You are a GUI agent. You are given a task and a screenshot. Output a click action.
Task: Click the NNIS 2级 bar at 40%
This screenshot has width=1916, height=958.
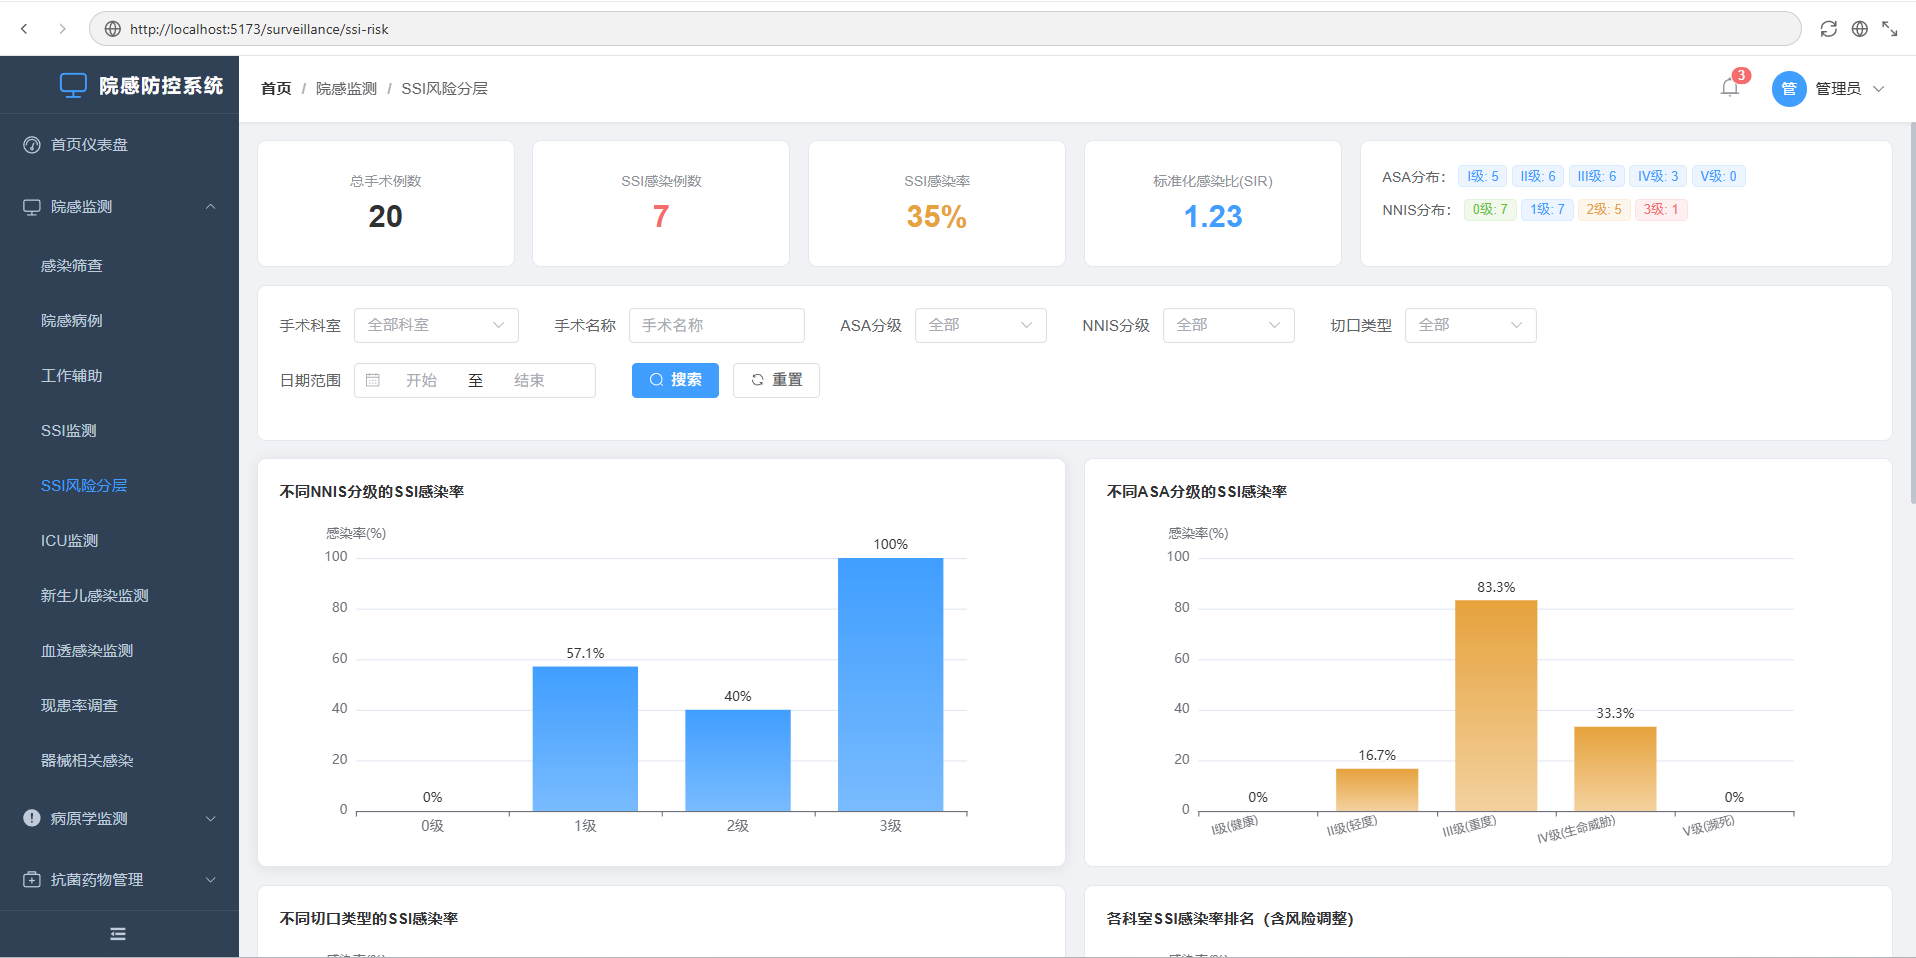coord(738,760)
